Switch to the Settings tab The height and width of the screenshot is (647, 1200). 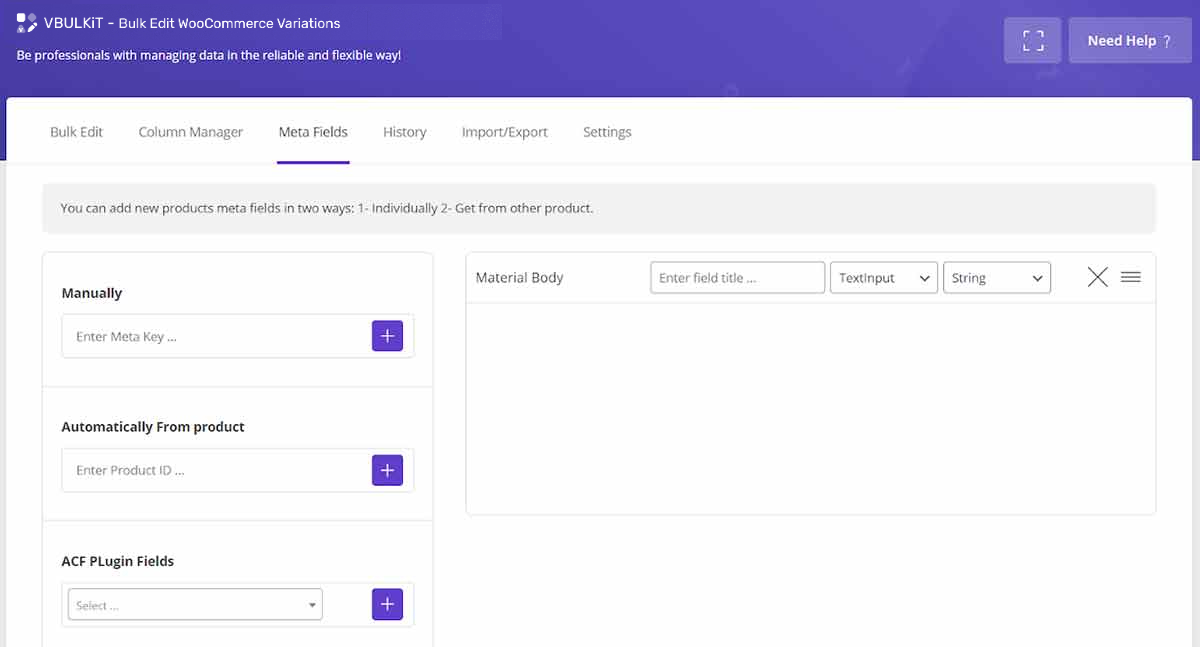607,132
